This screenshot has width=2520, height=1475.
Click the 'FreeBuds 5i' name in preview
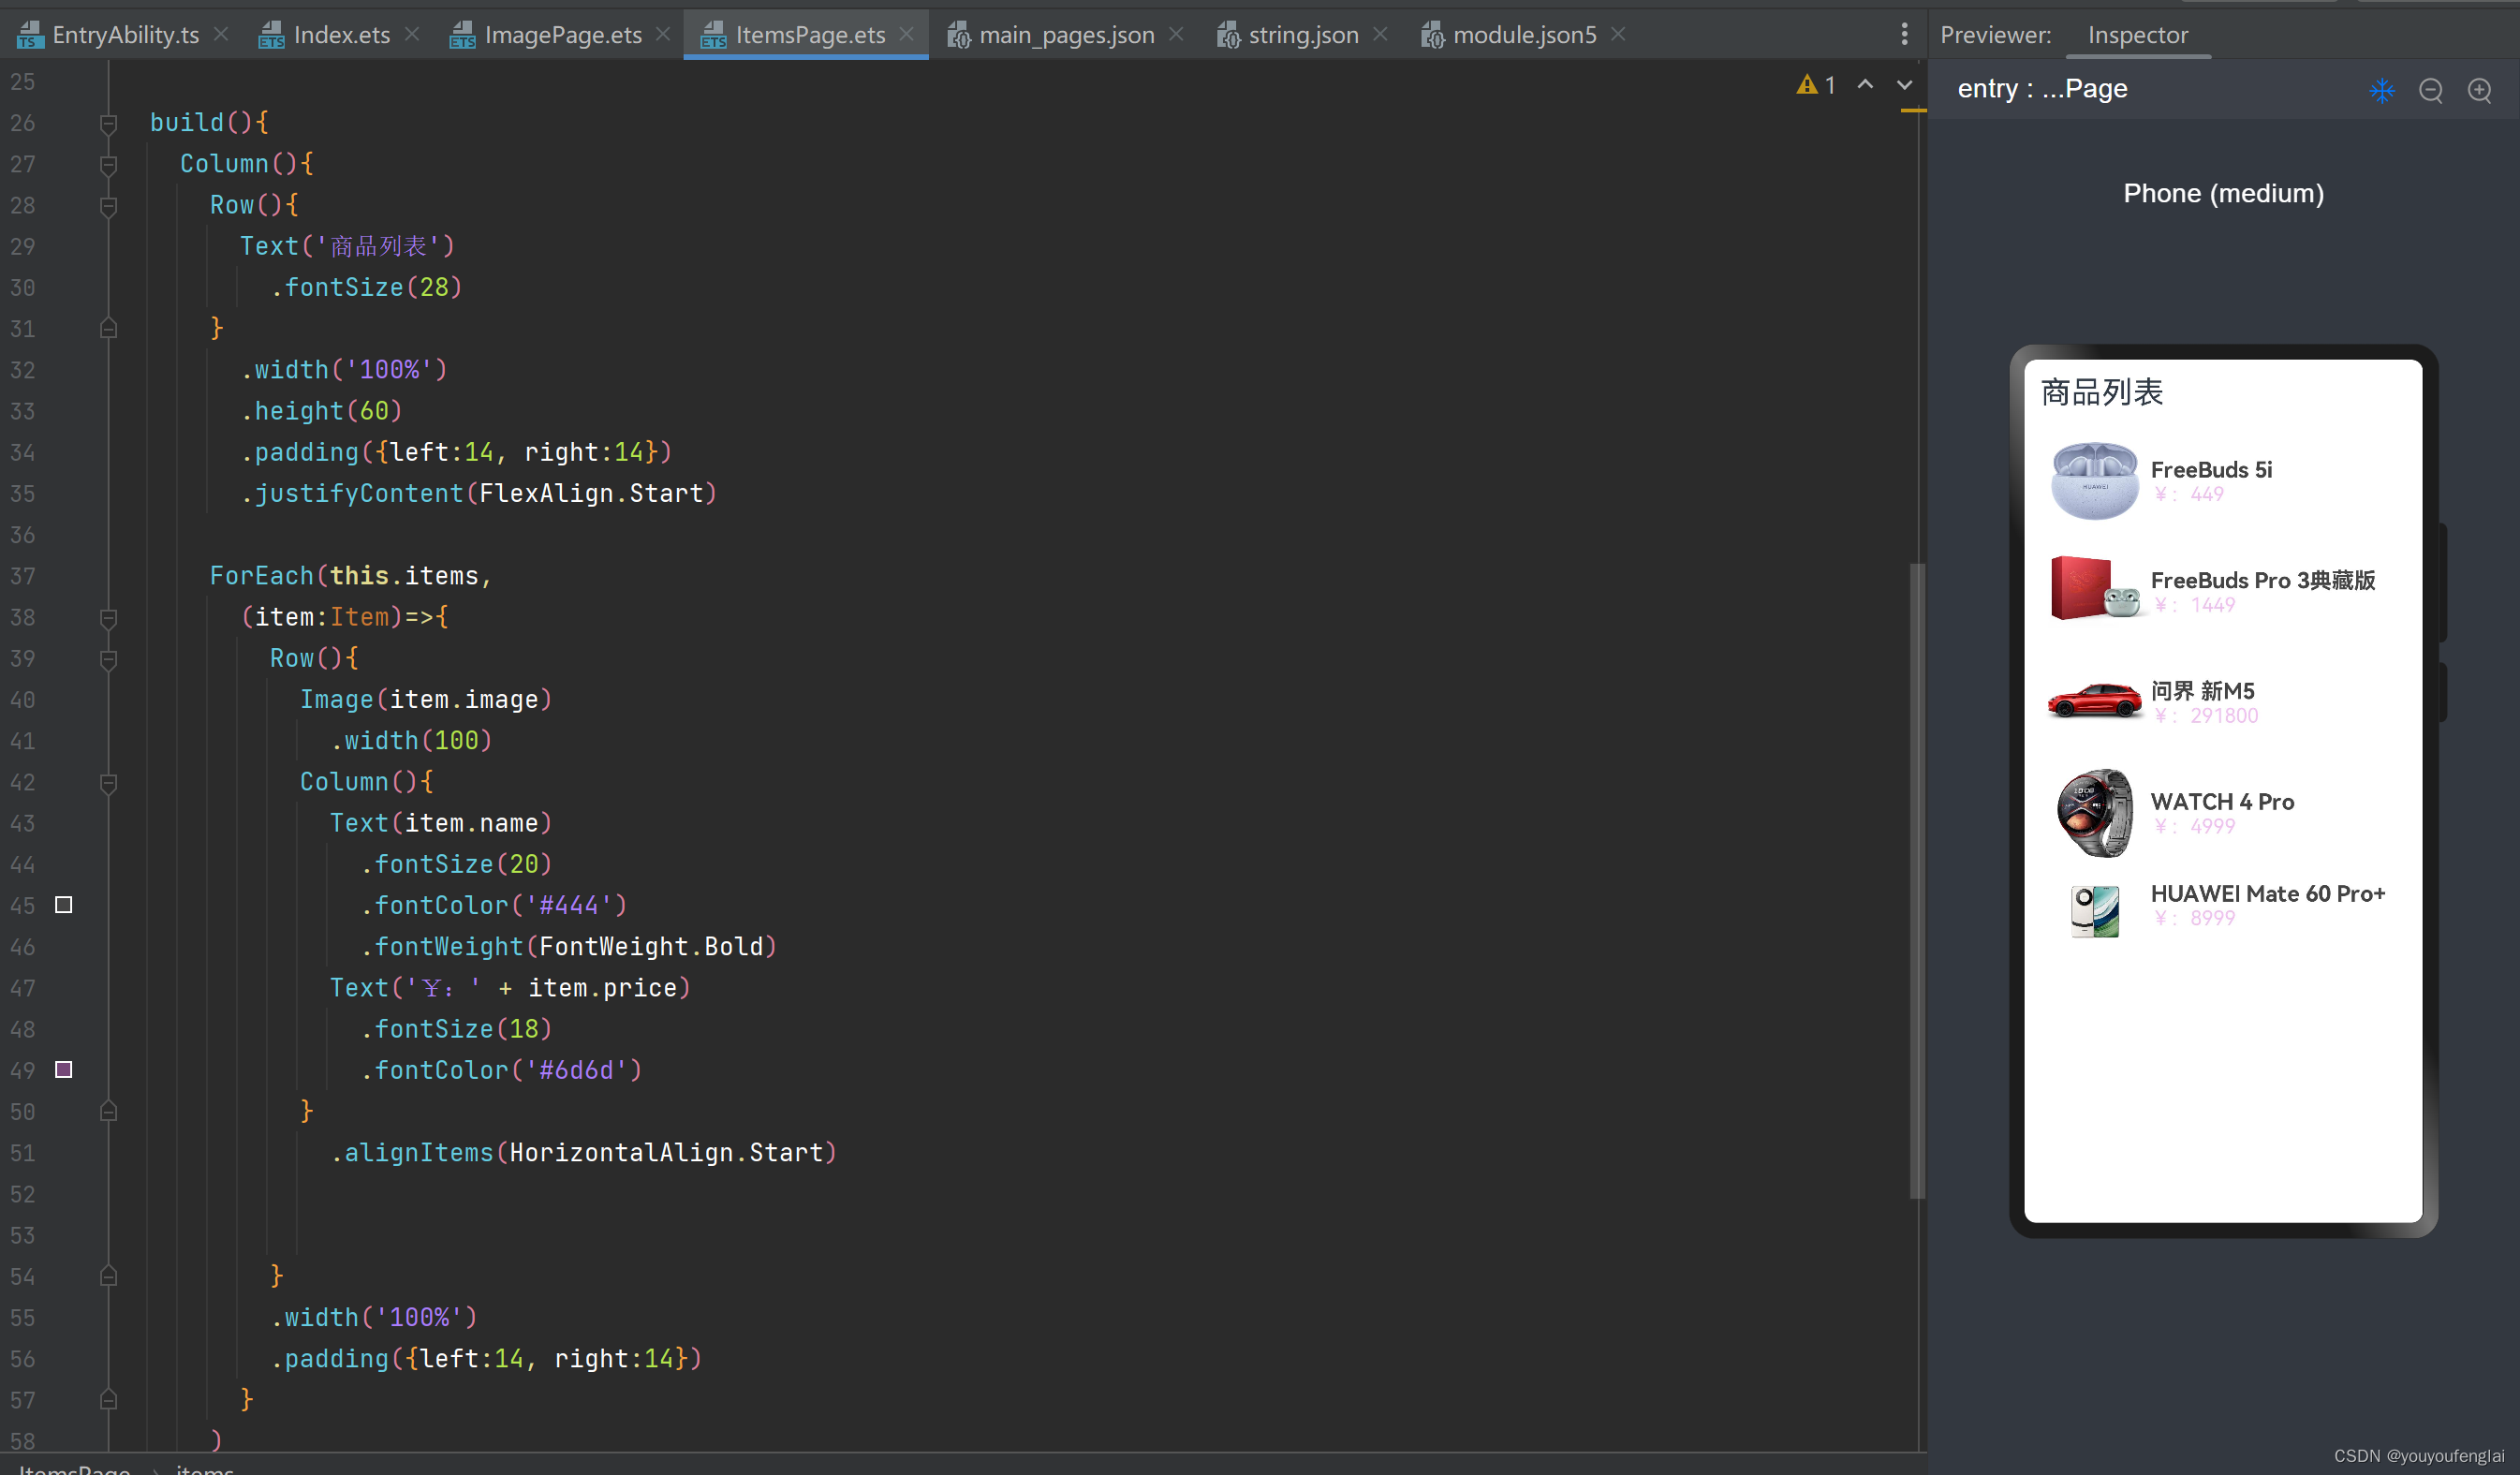[2211, 470]
